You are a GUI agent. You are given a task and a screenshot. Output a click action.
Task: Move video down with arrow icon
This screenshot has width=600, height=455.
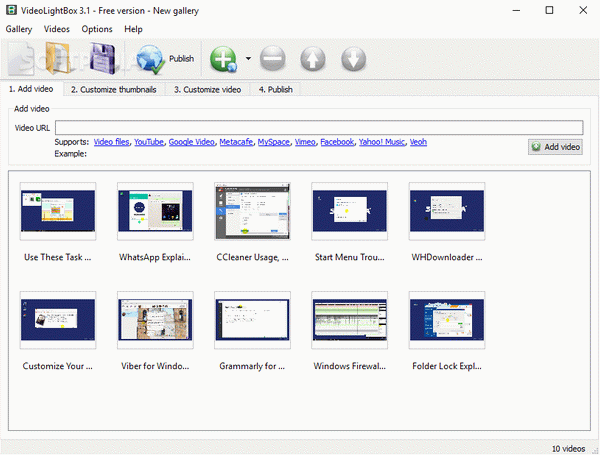(x=353, y=59)
